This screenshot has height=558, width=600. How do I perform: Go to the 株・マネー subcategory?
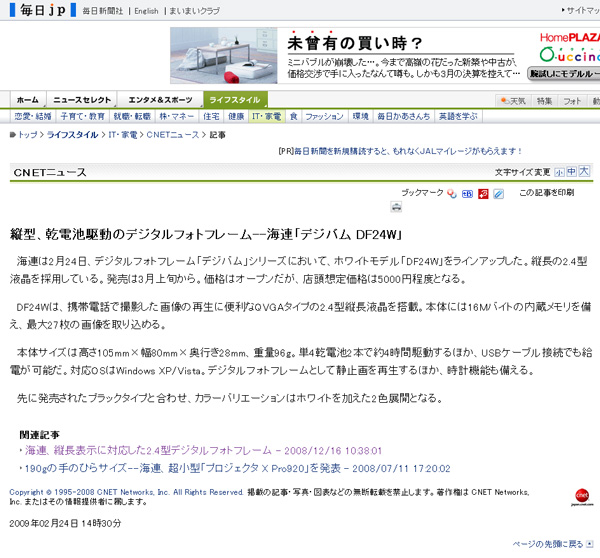pyautogui.click(x=177, y=116)
